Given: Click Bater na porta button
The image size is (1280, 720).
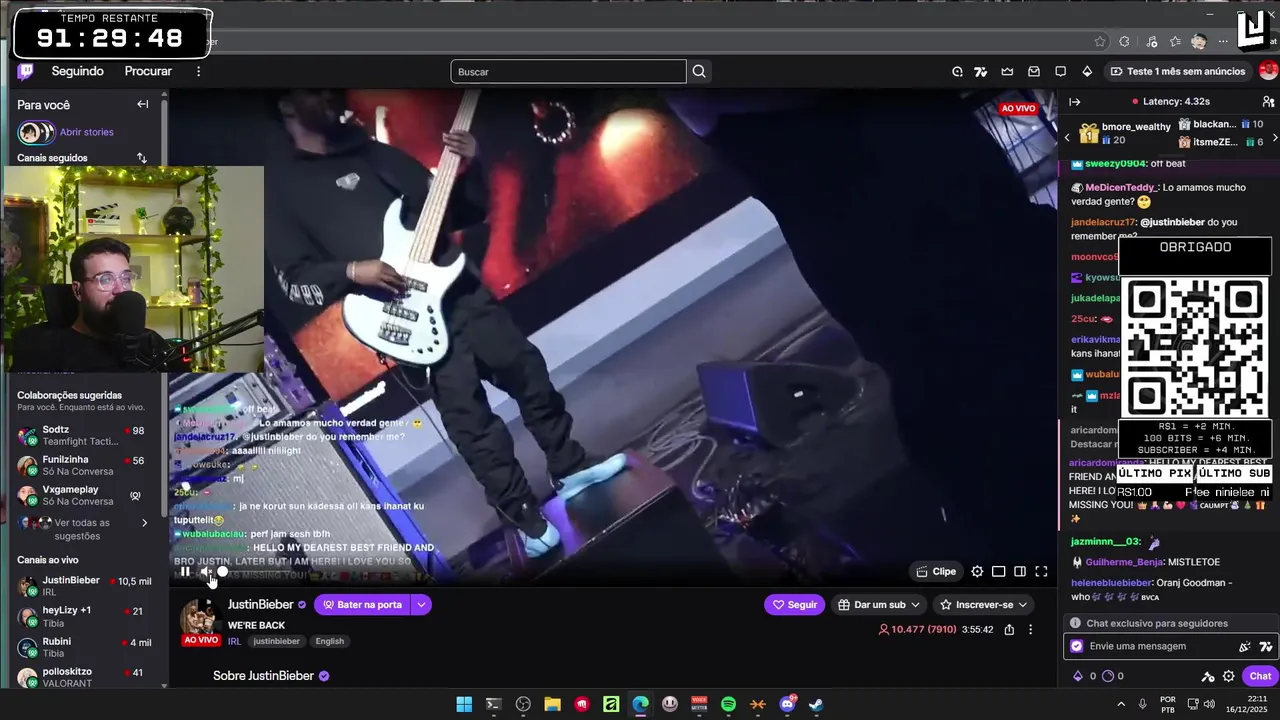Looking at the screenshot, I should point(363,605).
